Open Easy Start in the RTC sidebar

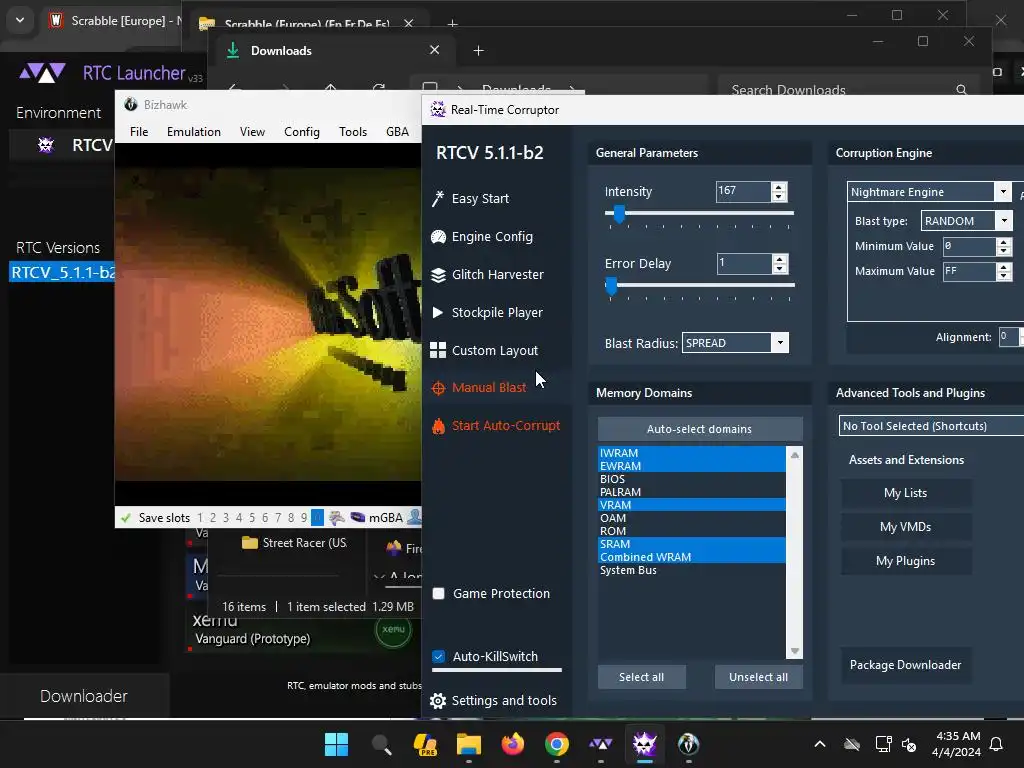tap(480, 199)
